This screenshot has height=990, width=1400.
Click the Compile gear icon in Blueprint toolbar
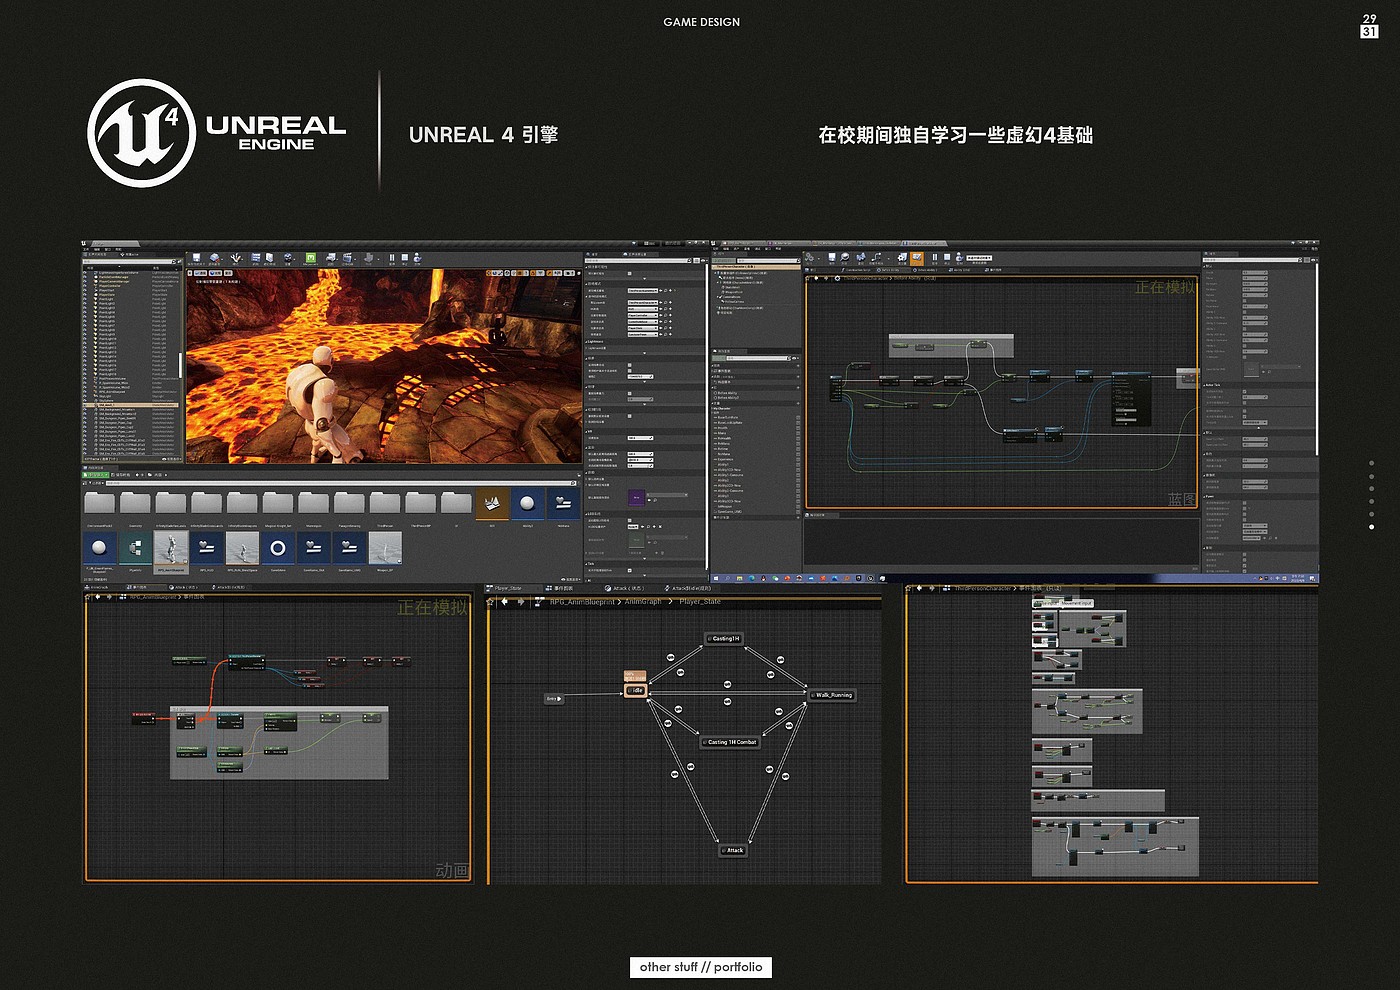click(811, 259)
